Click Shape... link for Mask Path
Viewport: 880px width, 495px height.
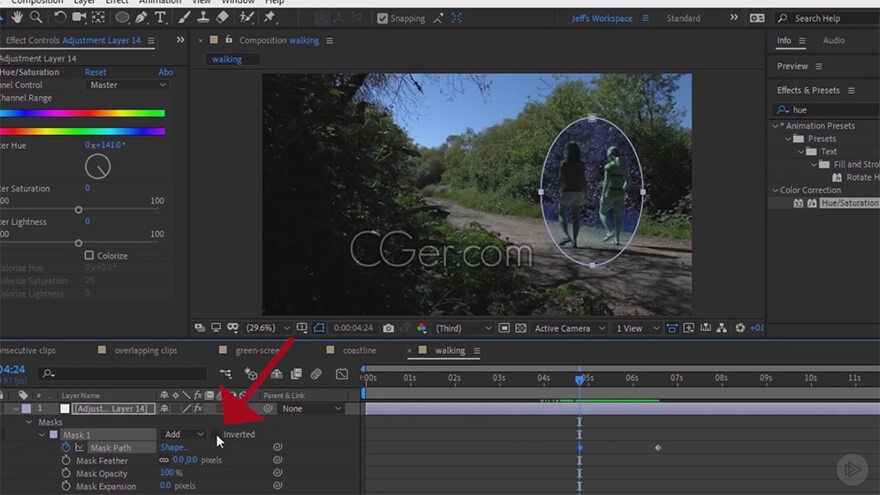(174, 447)
